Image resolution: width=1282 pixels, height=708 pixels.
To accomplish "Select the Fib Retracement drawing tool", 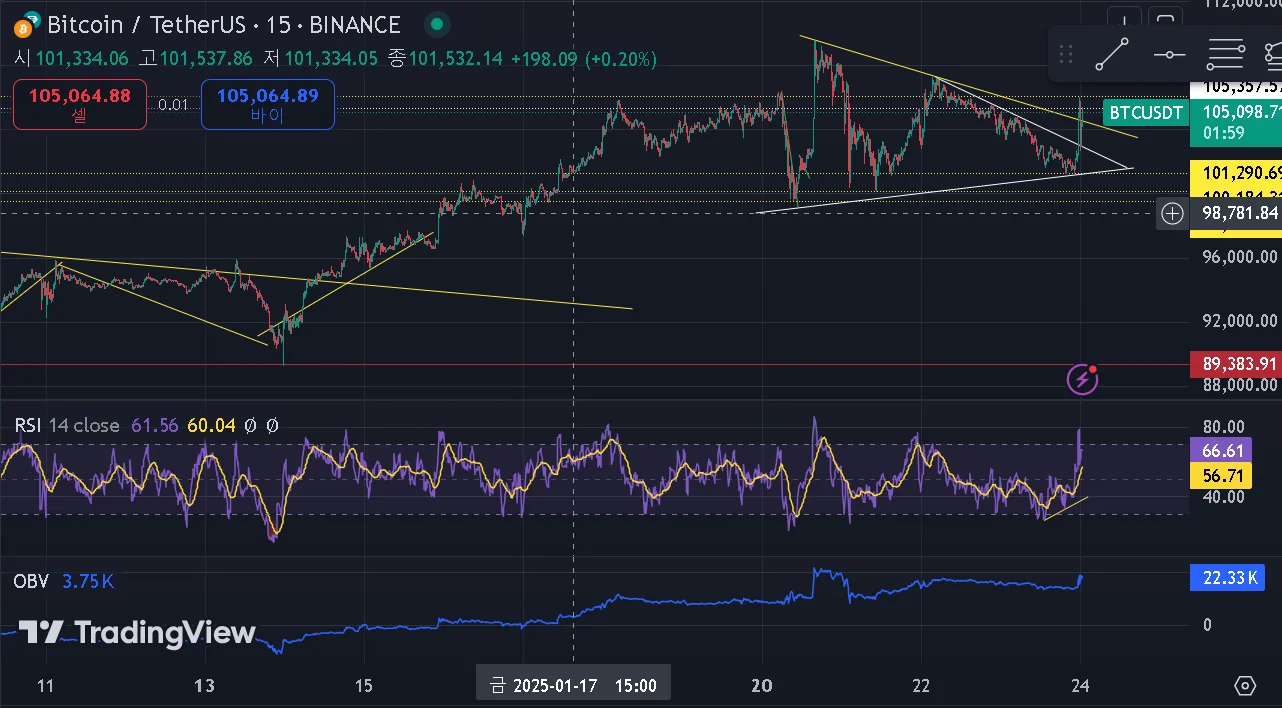I will point(1226,54).
